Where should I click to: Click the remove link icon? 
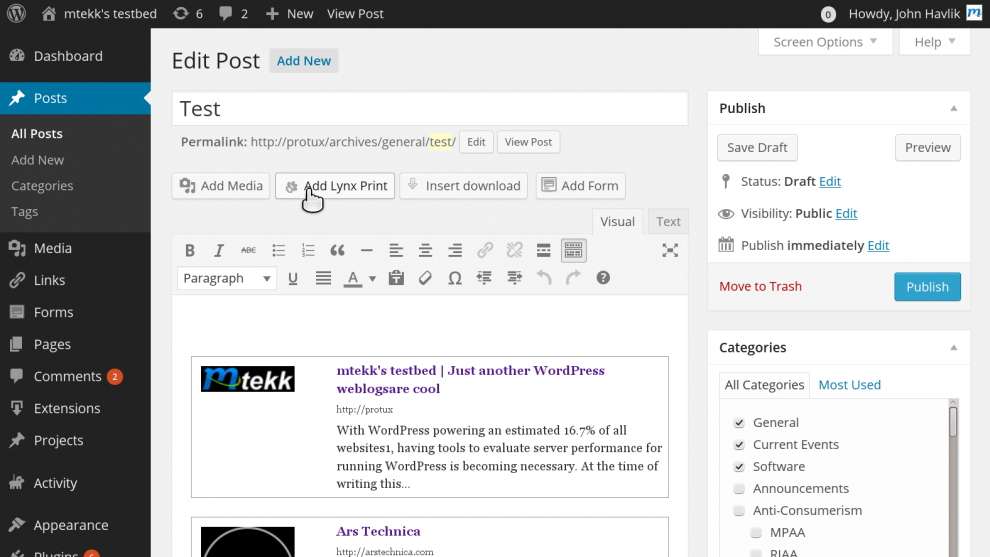coord(515,251)
